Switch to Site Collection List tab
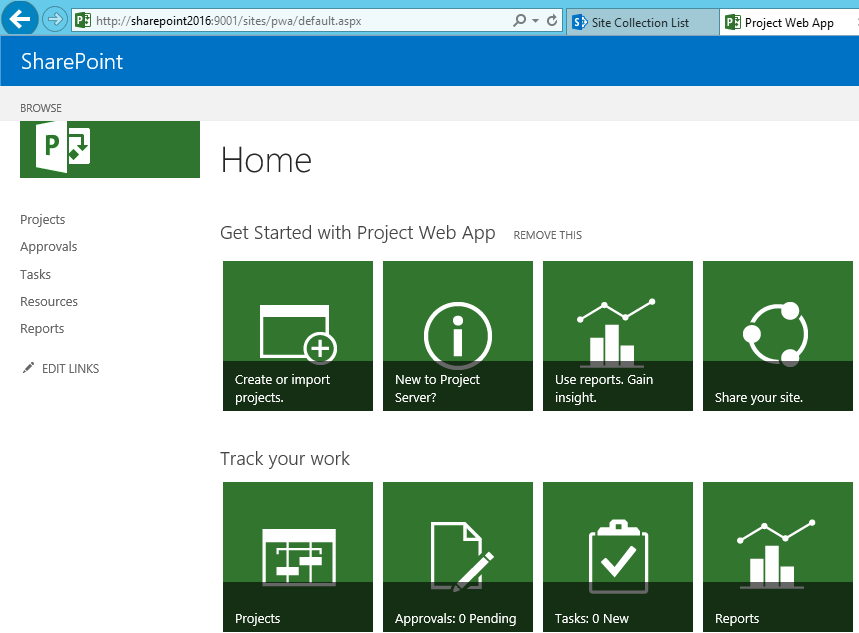The width and height of the screenshot is (859, 633). coord(642,22)
